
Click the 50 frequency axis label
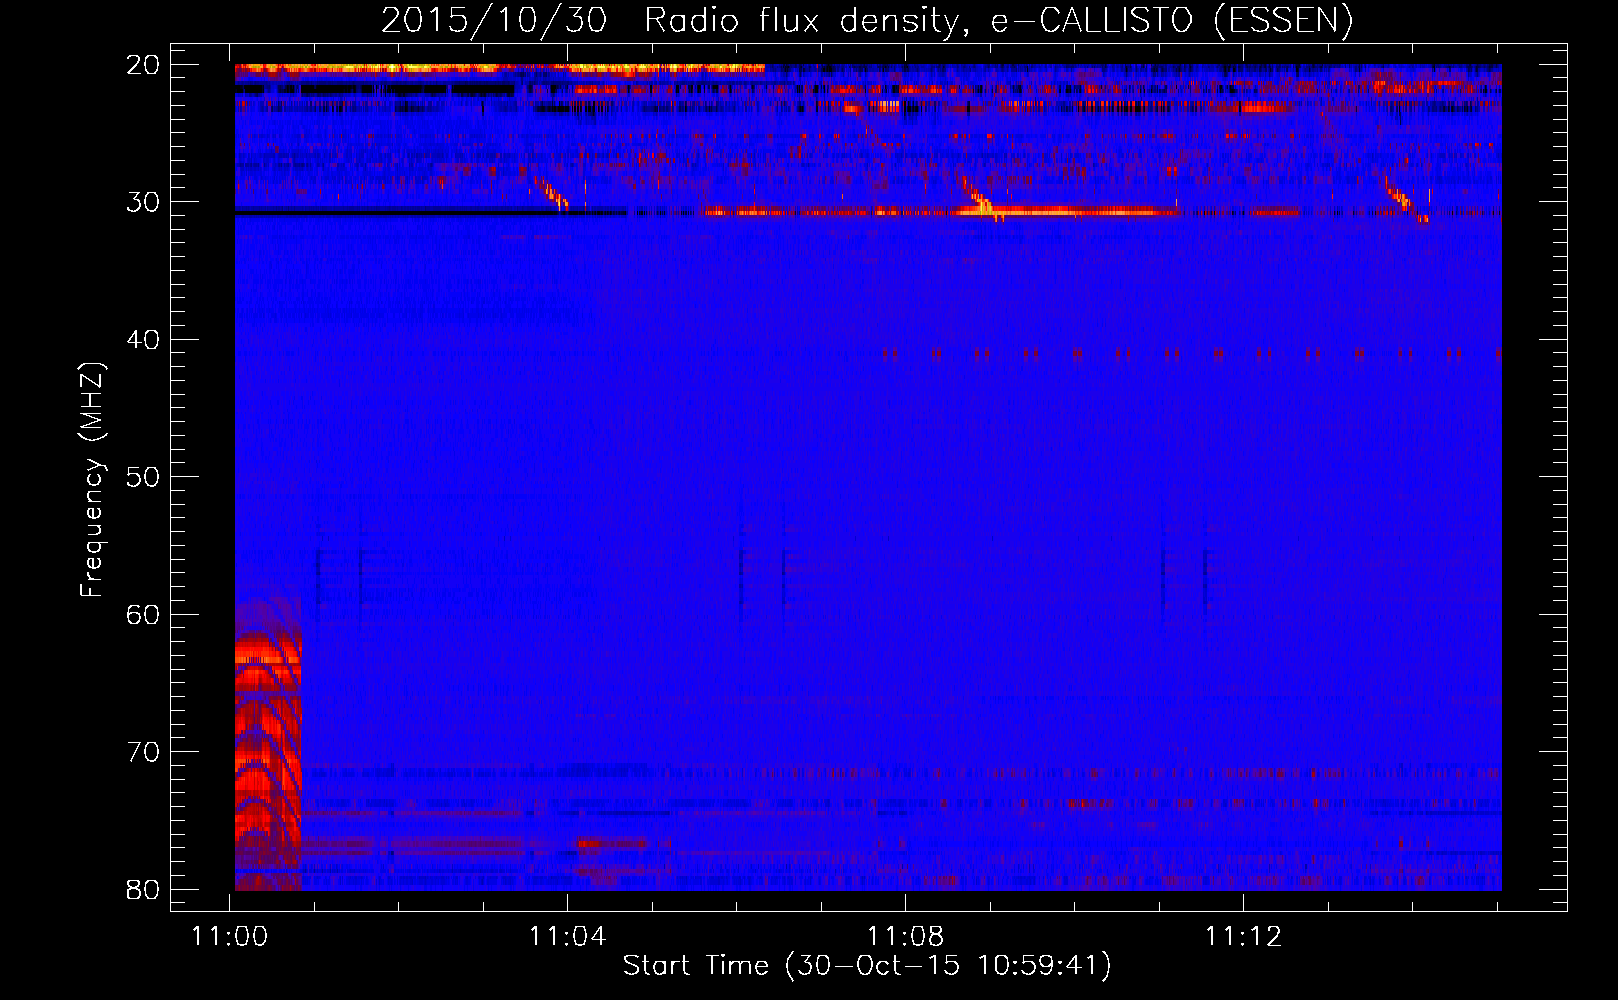pos(143,477)
